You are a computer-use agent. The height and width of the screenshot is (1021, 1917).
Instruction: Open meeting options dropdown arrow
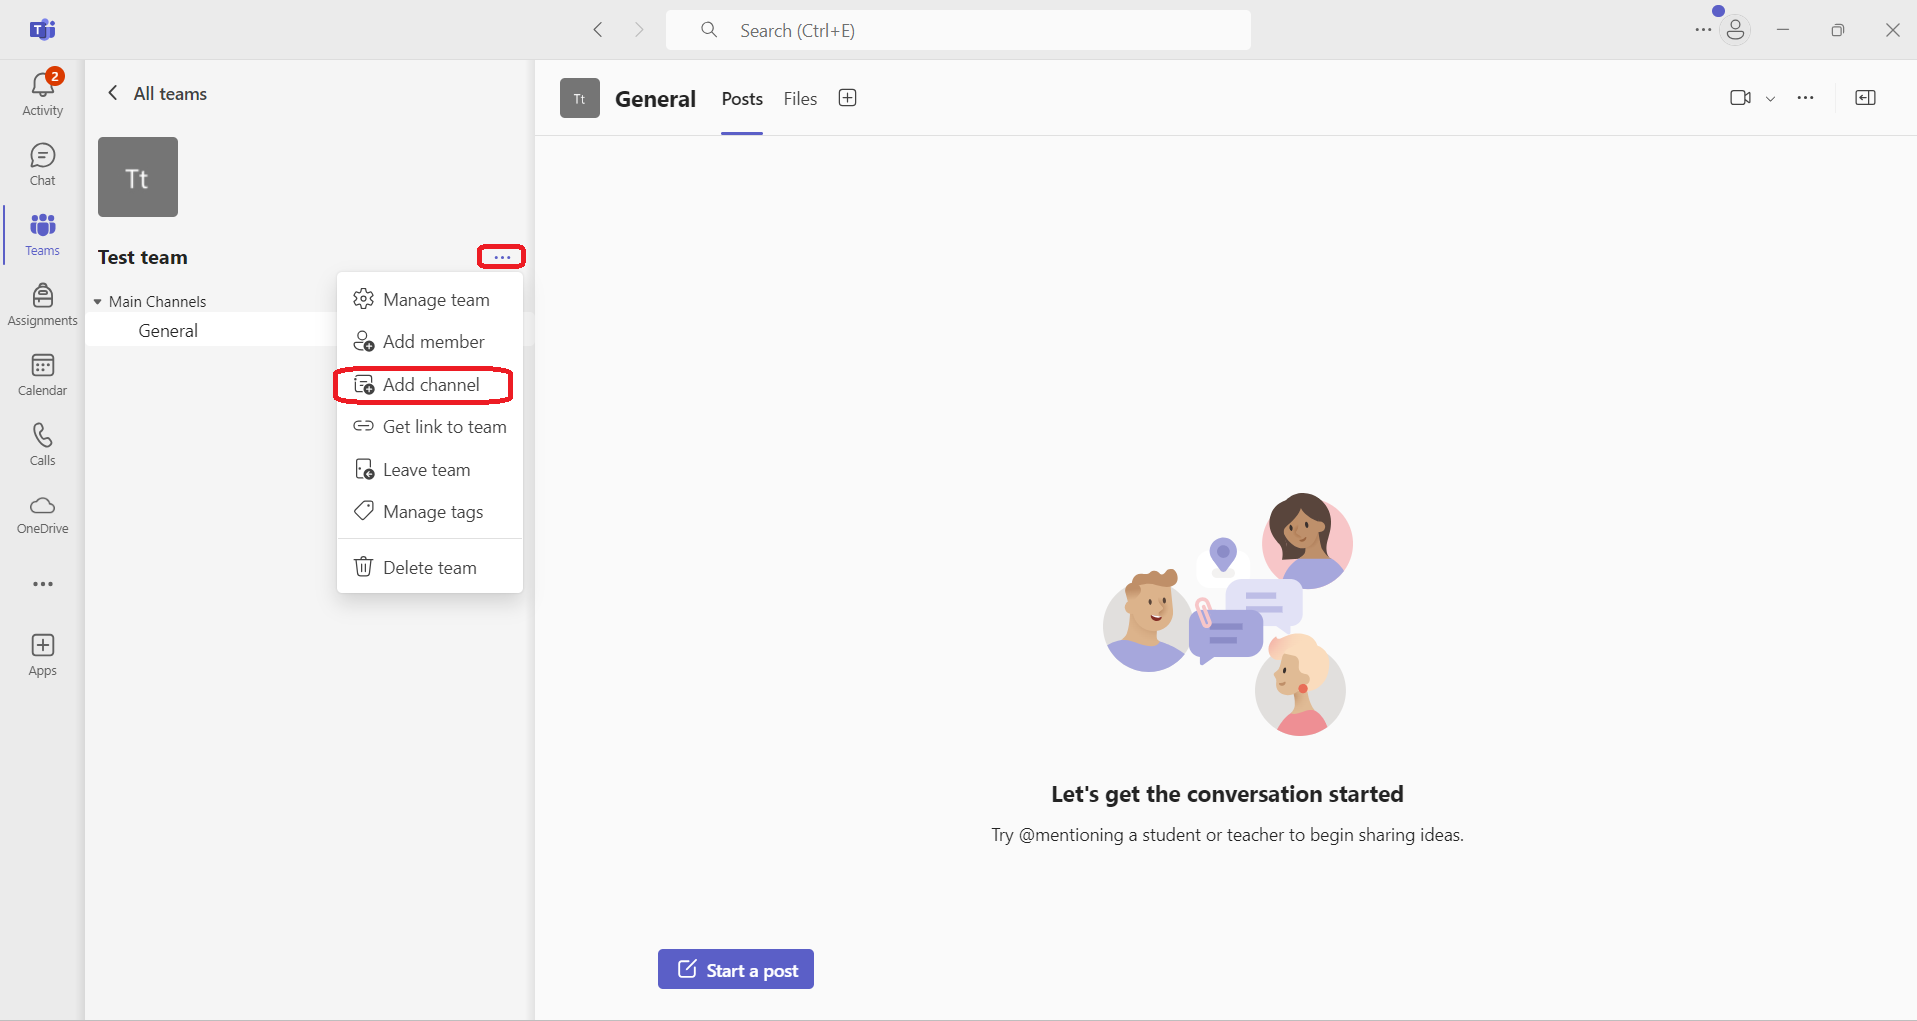[1770, 99]
